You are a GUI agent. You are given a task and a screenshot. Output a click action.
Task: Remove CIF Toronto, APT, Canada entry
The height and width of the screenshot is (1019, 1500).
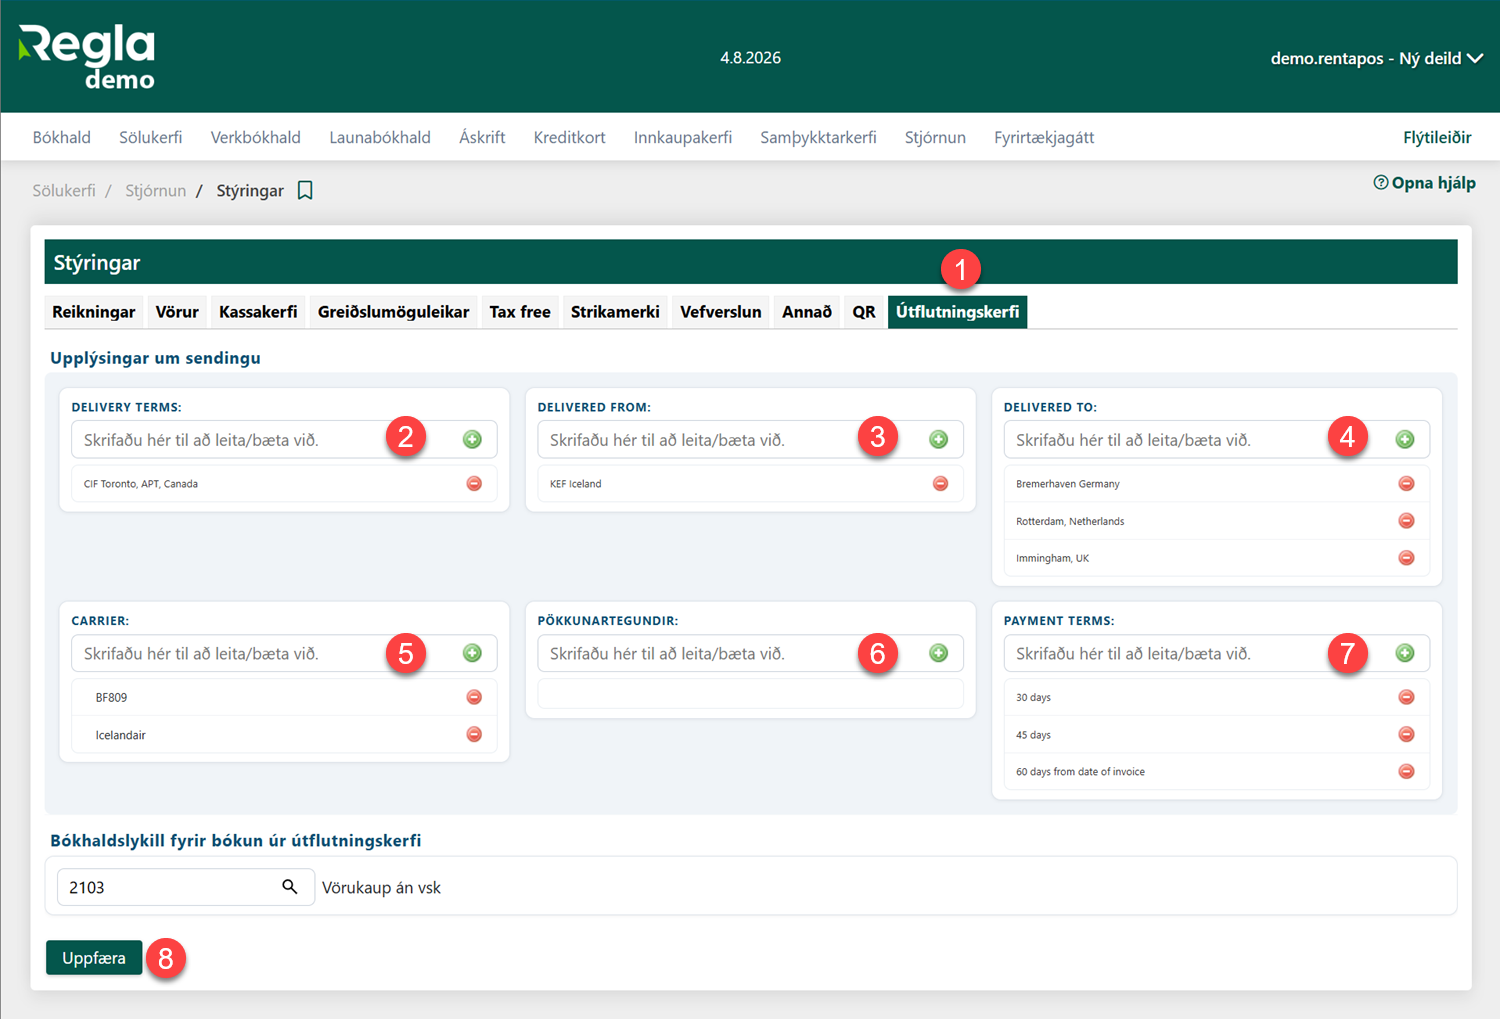pyautogui.click(x=474, y=484)
